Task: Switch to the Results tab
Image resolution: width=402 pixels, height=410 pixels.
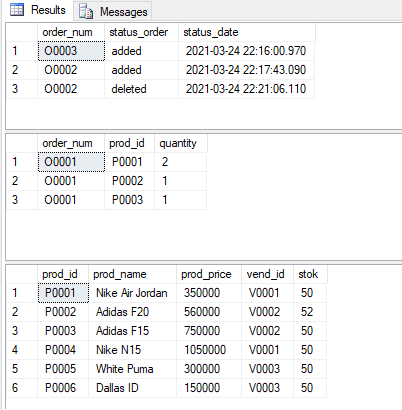Action: click(37, 10)
